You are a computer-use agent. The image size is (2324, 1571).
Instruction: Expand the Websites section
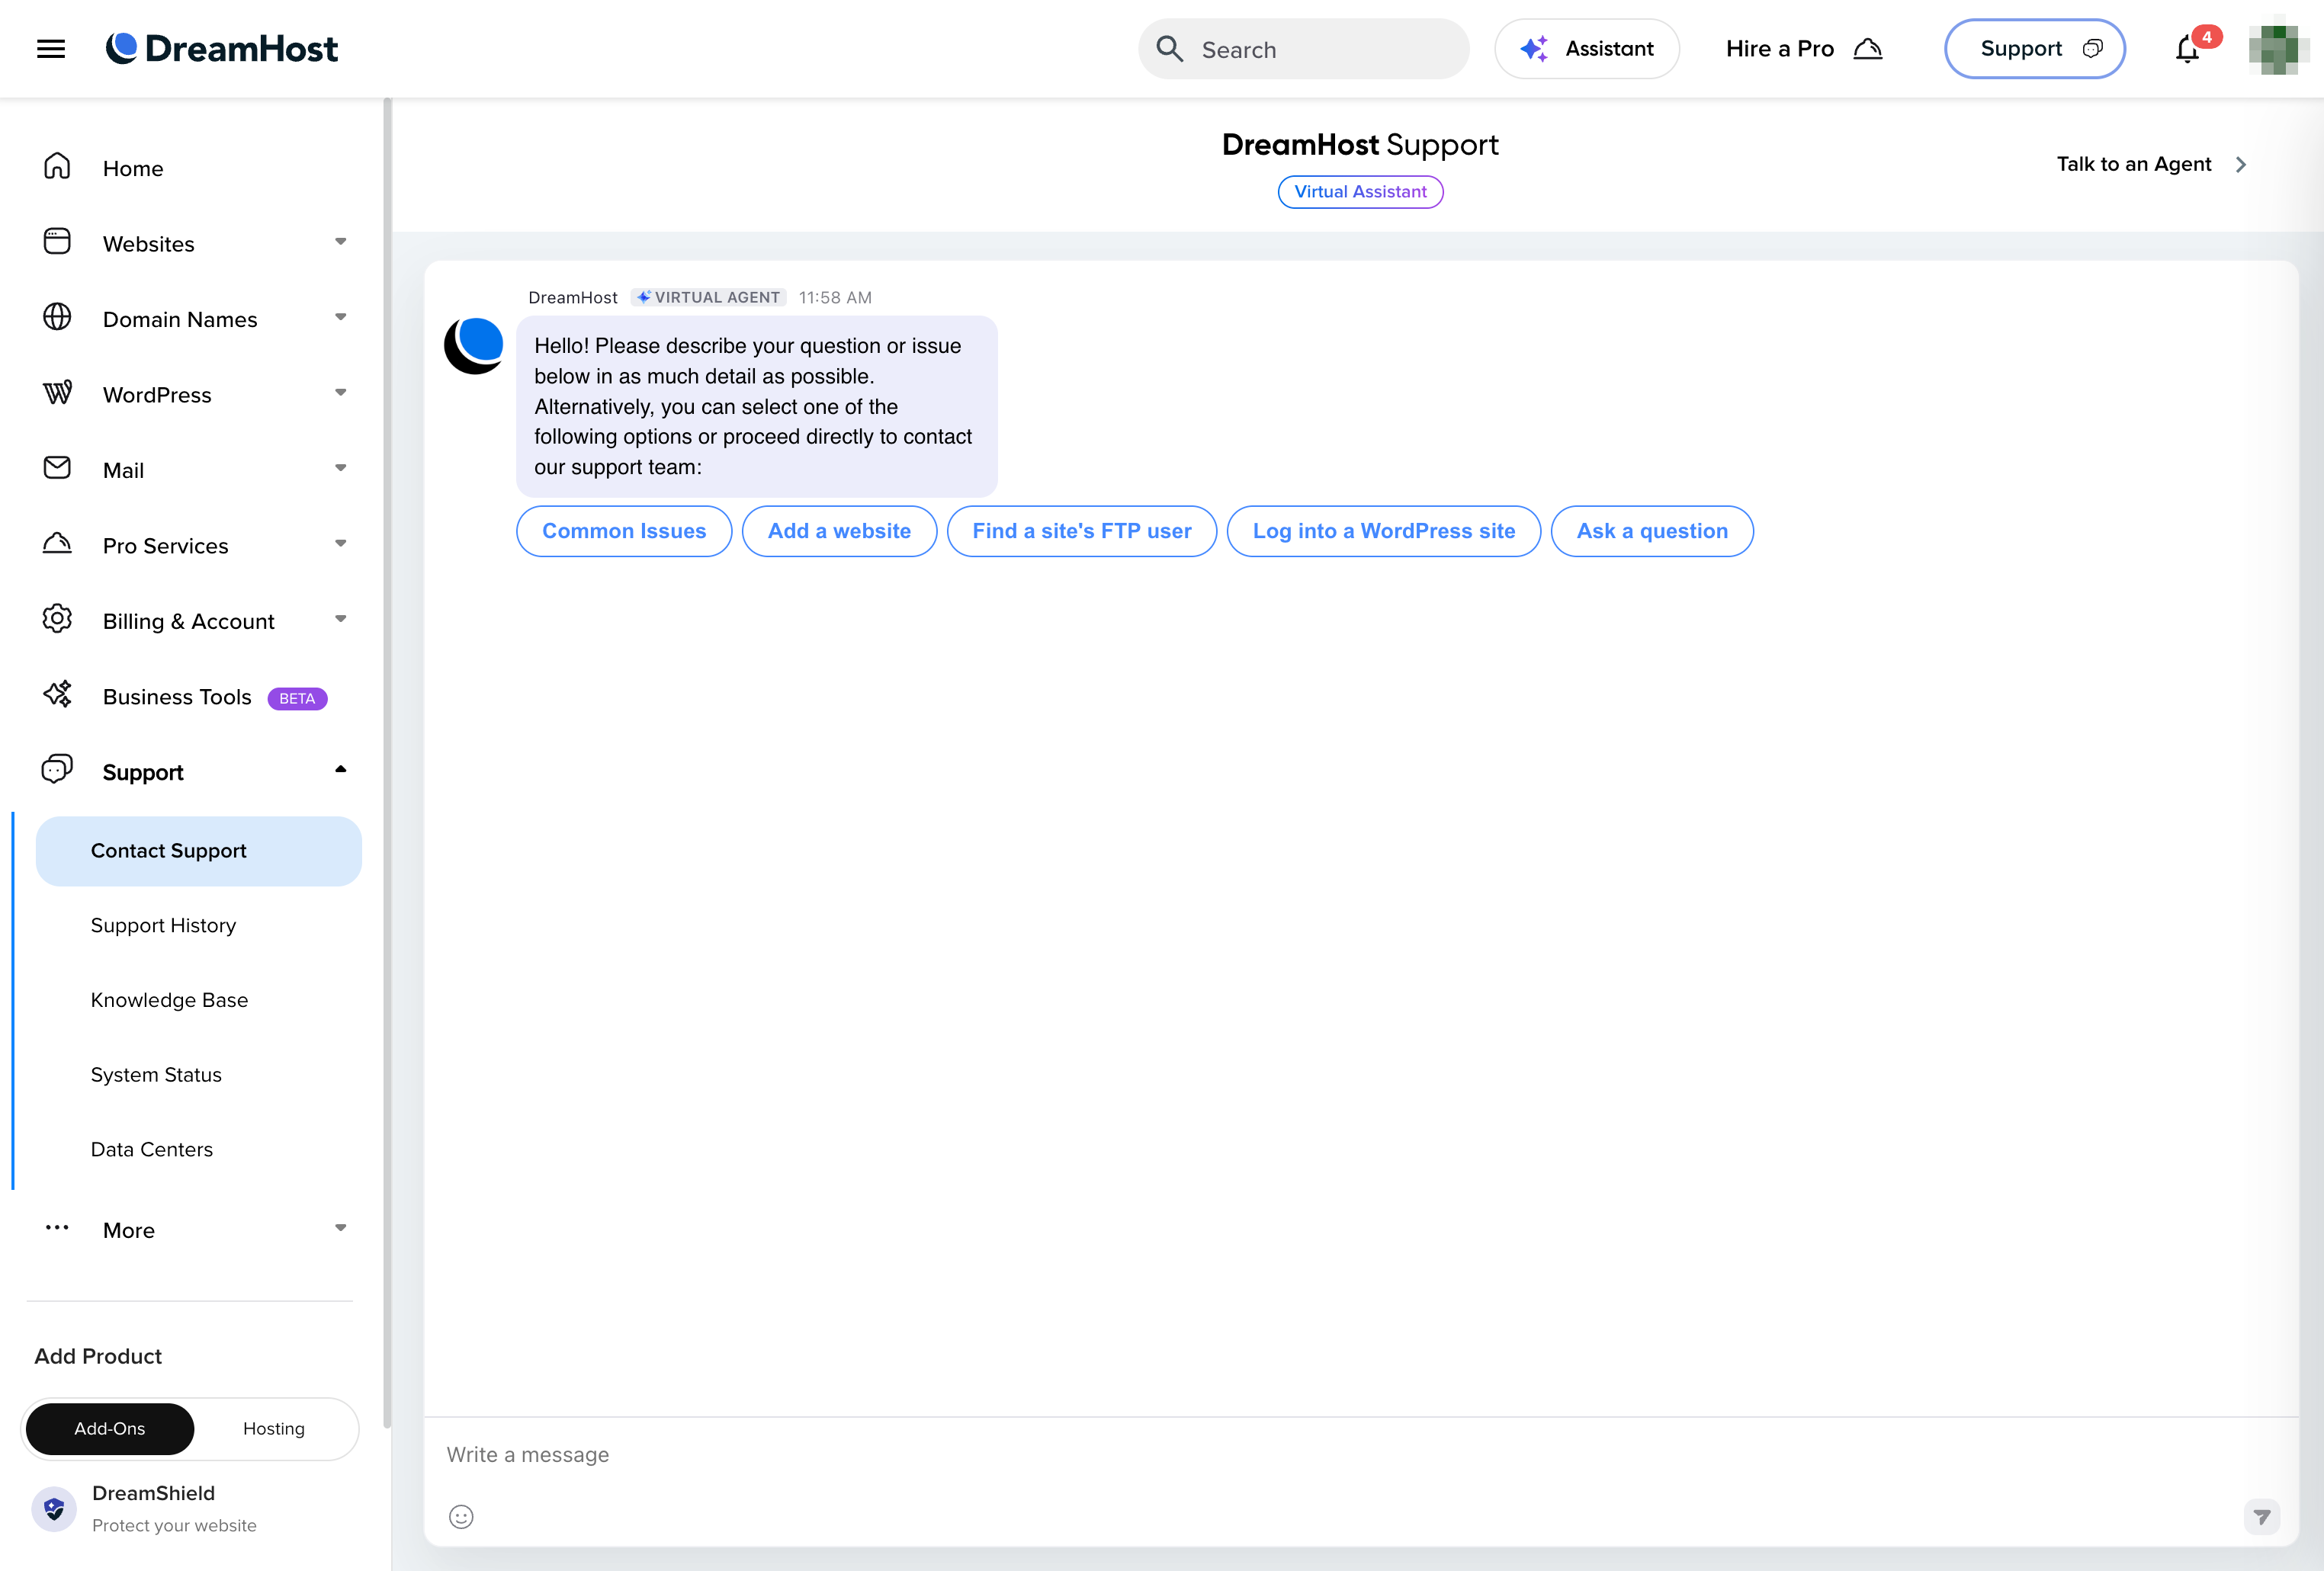pos(341,242)
